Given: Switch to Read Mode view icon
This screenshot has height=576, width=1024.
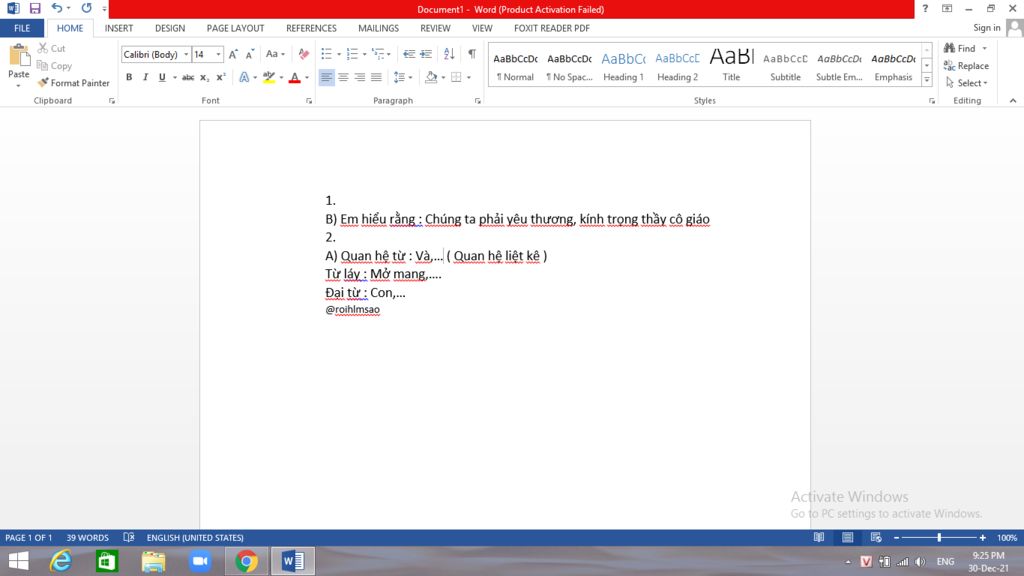Looking at the screenshot, I should 819,537.
